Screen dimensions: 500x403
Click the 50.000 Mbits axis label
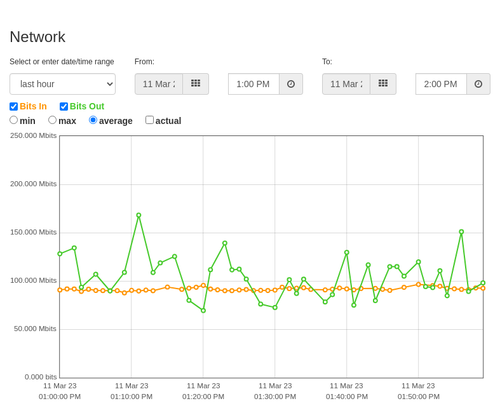pos(35,329)
